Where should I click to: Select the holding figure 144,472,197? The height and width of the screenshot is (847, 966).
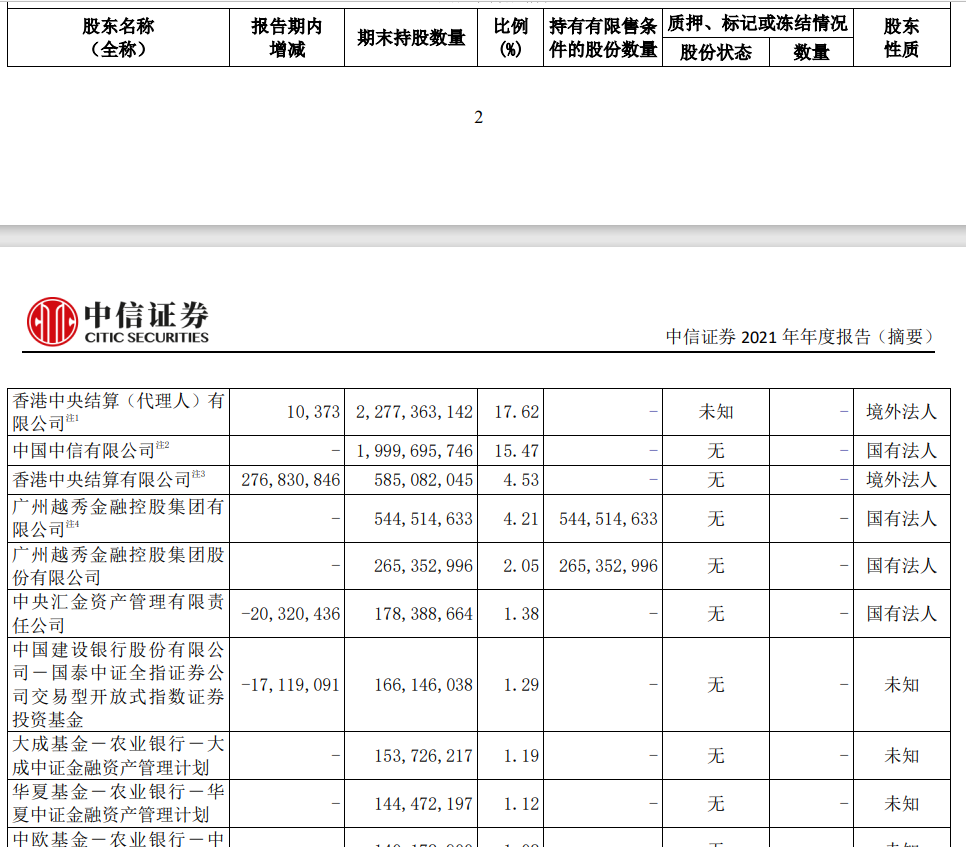coord(423,804)
